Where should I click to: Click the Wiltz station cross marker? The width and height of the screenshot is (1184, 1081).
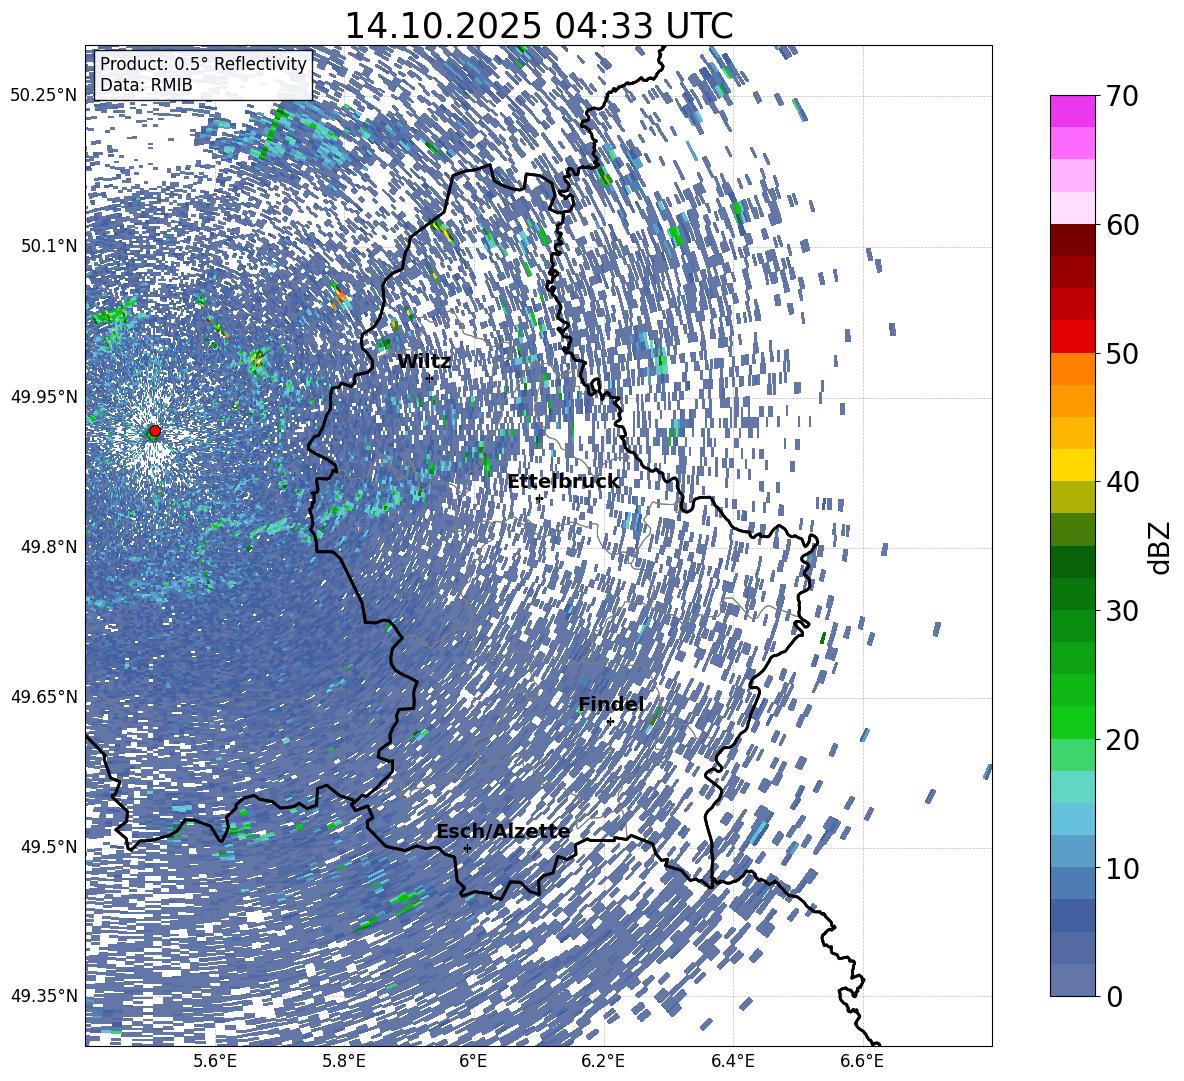click(430, 378)
